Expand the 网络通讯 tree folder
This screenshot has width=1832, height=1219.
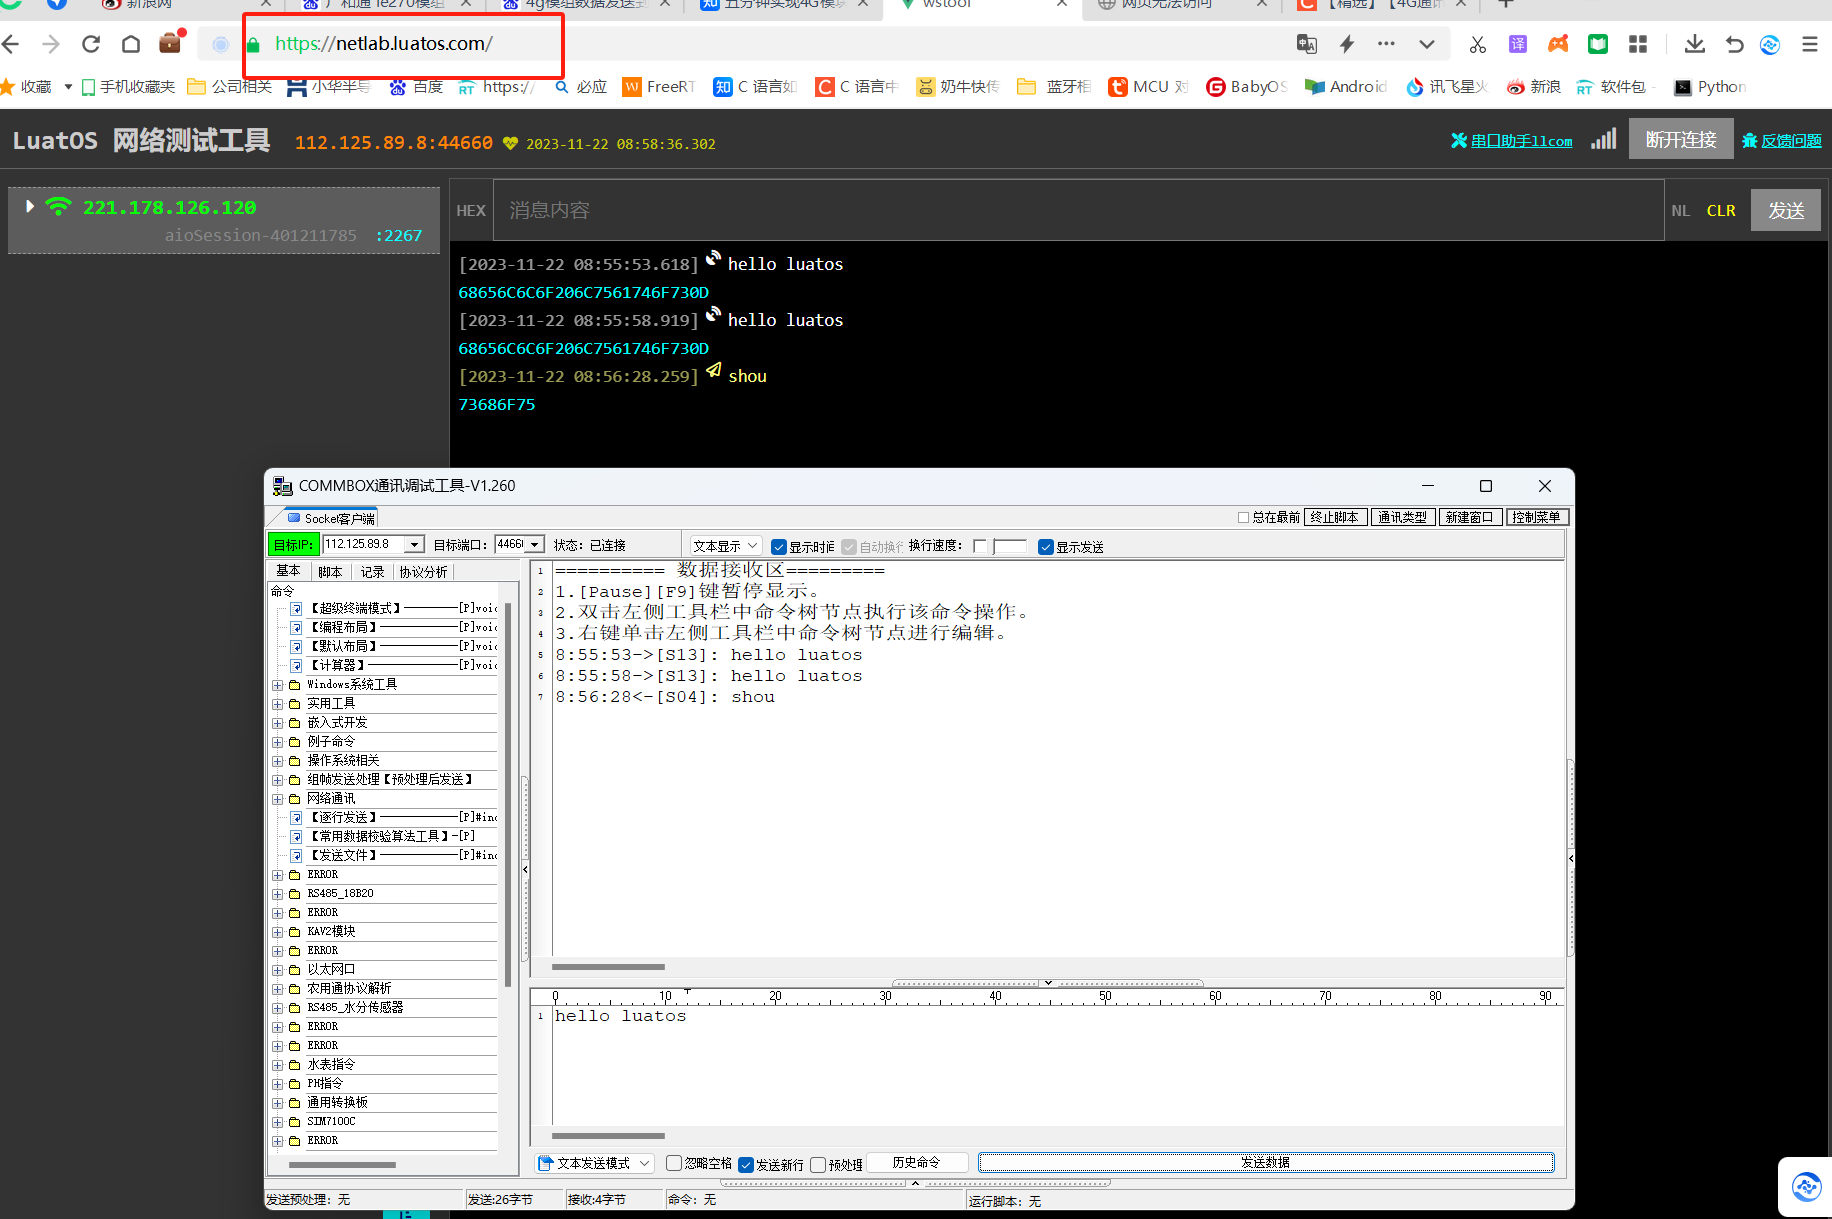[277, 799]
